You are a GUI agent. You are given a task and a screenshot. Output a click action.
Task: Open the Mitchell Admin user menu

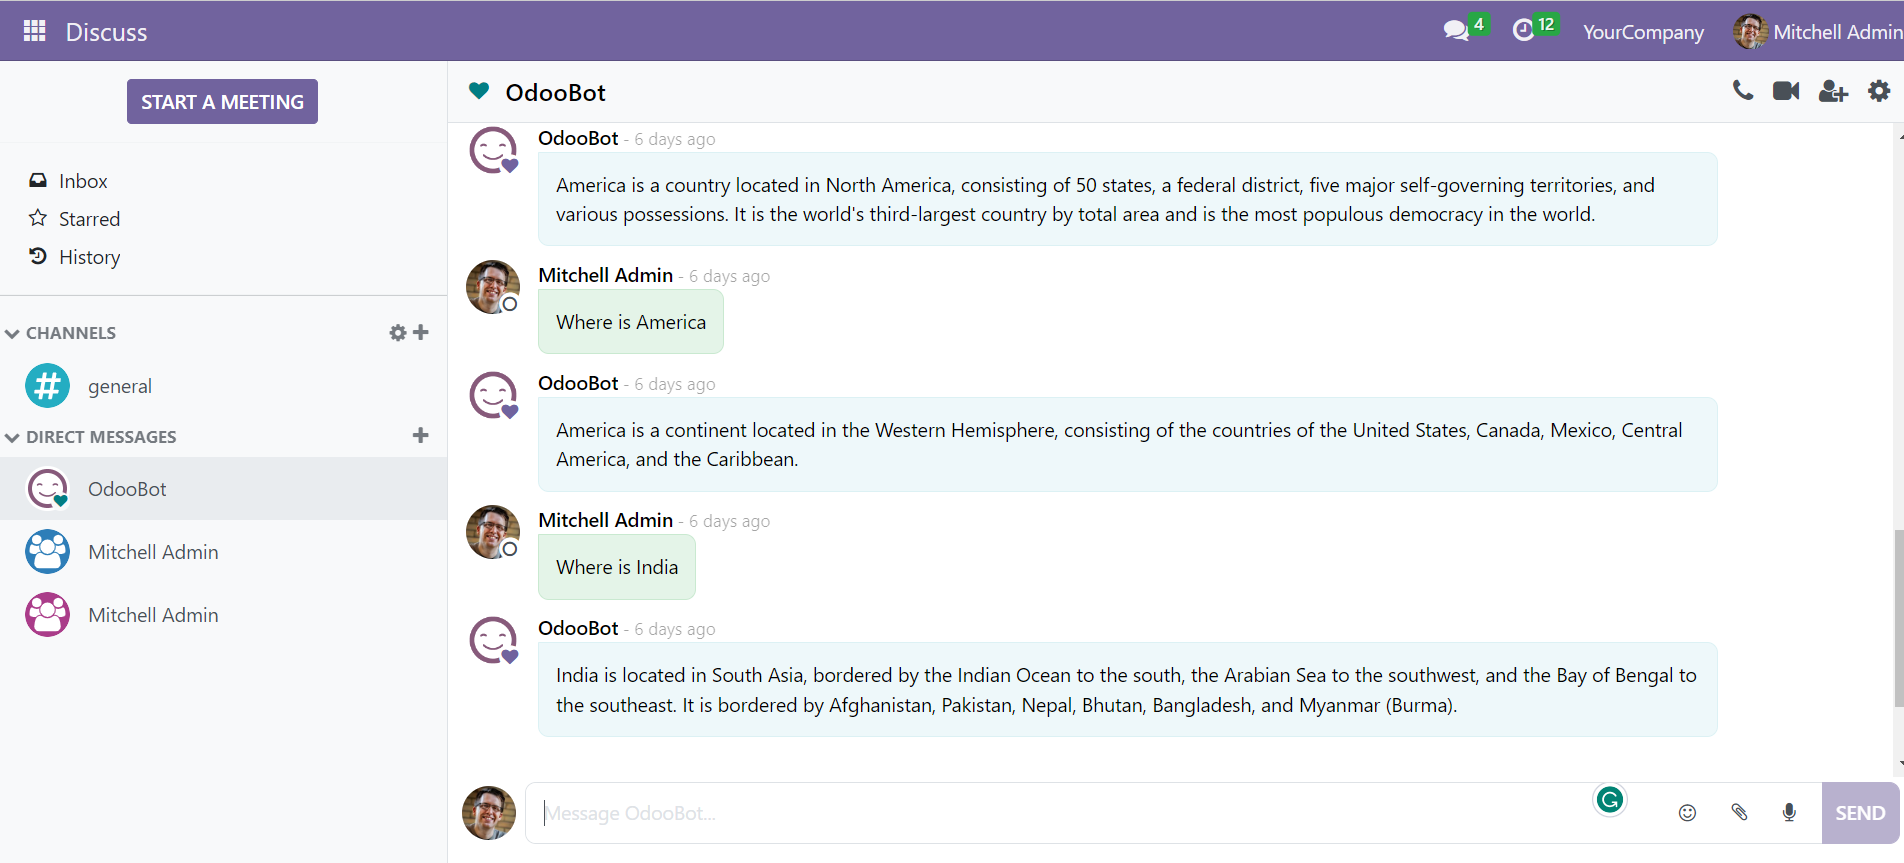(1817, 32)
